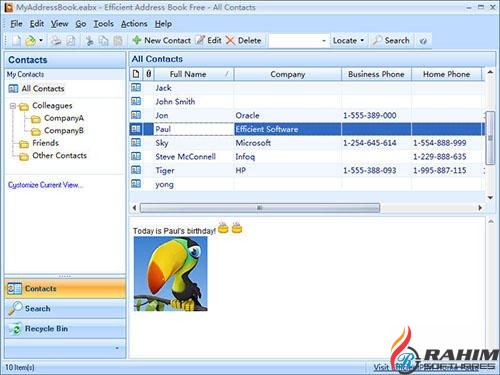Click the navigation pane options arrow
This screenshot has width=500, height=375.
pos(117,348)
